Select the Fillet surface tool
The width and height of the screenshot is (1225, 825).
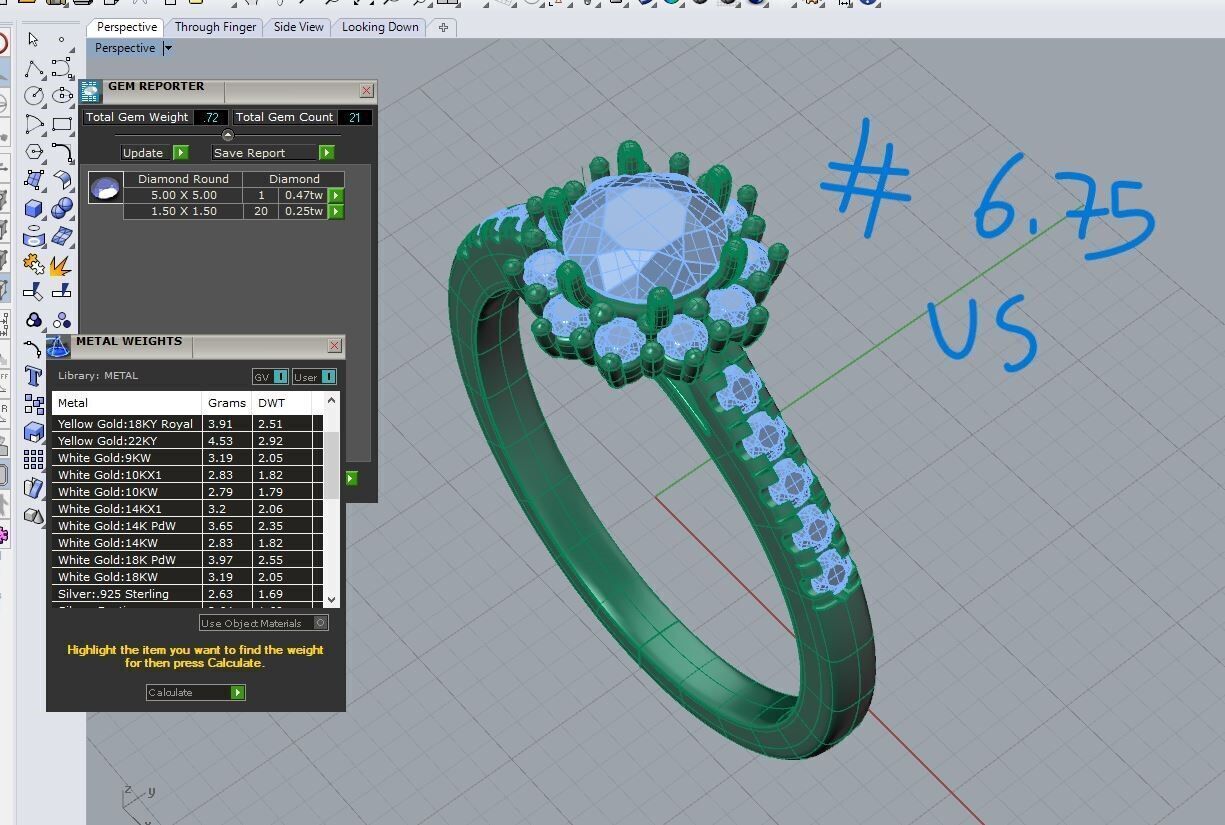coord(62,180)
